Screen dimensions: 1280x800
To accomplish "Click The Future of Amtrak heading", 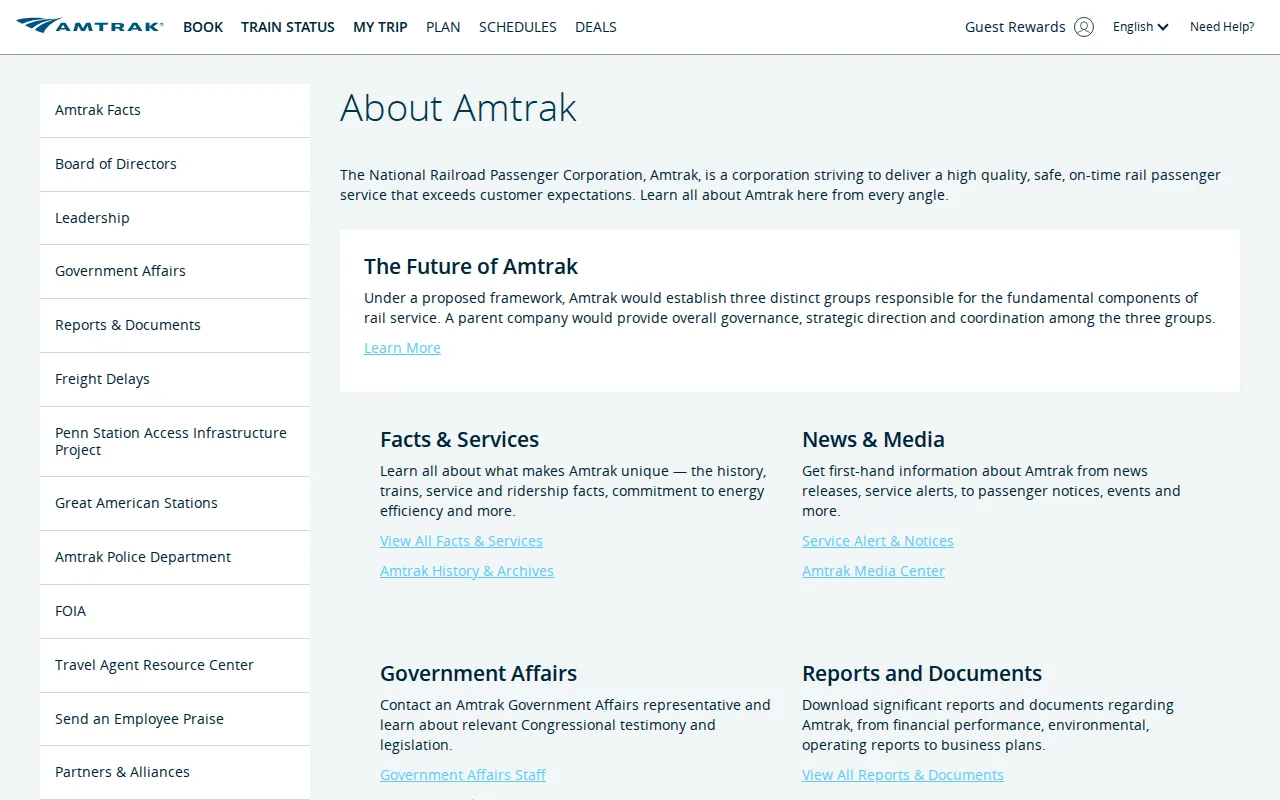I will [x=471, y=266].
